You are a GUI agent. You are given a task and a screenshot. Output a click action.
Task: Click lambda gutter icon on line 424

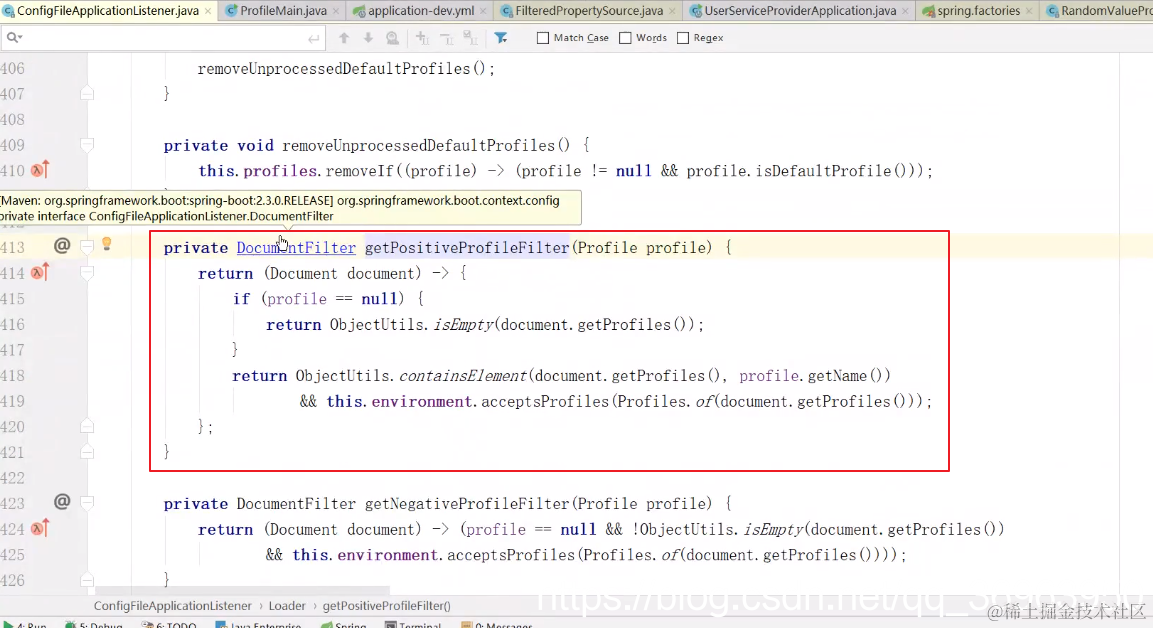coord(40,528)
